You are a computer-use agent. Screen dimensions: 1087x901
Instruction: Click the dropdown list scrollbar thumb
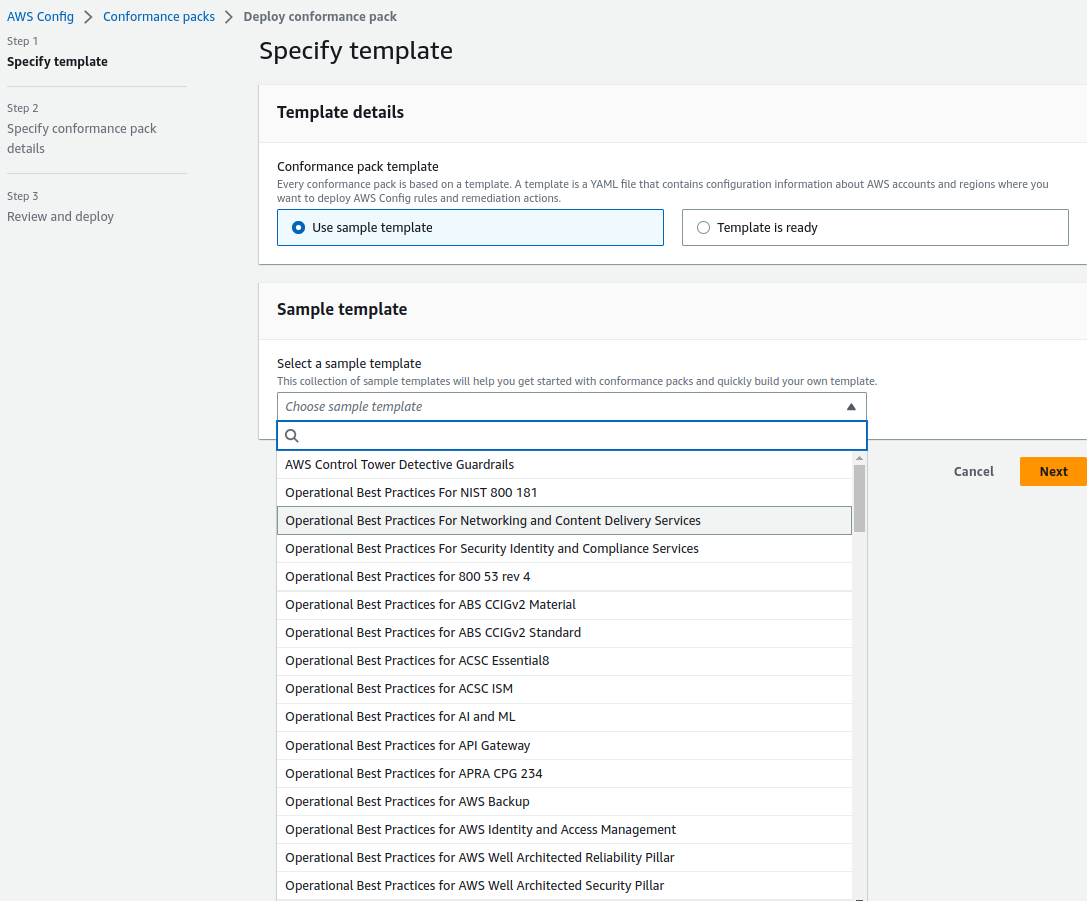click(x=859, y=497)
